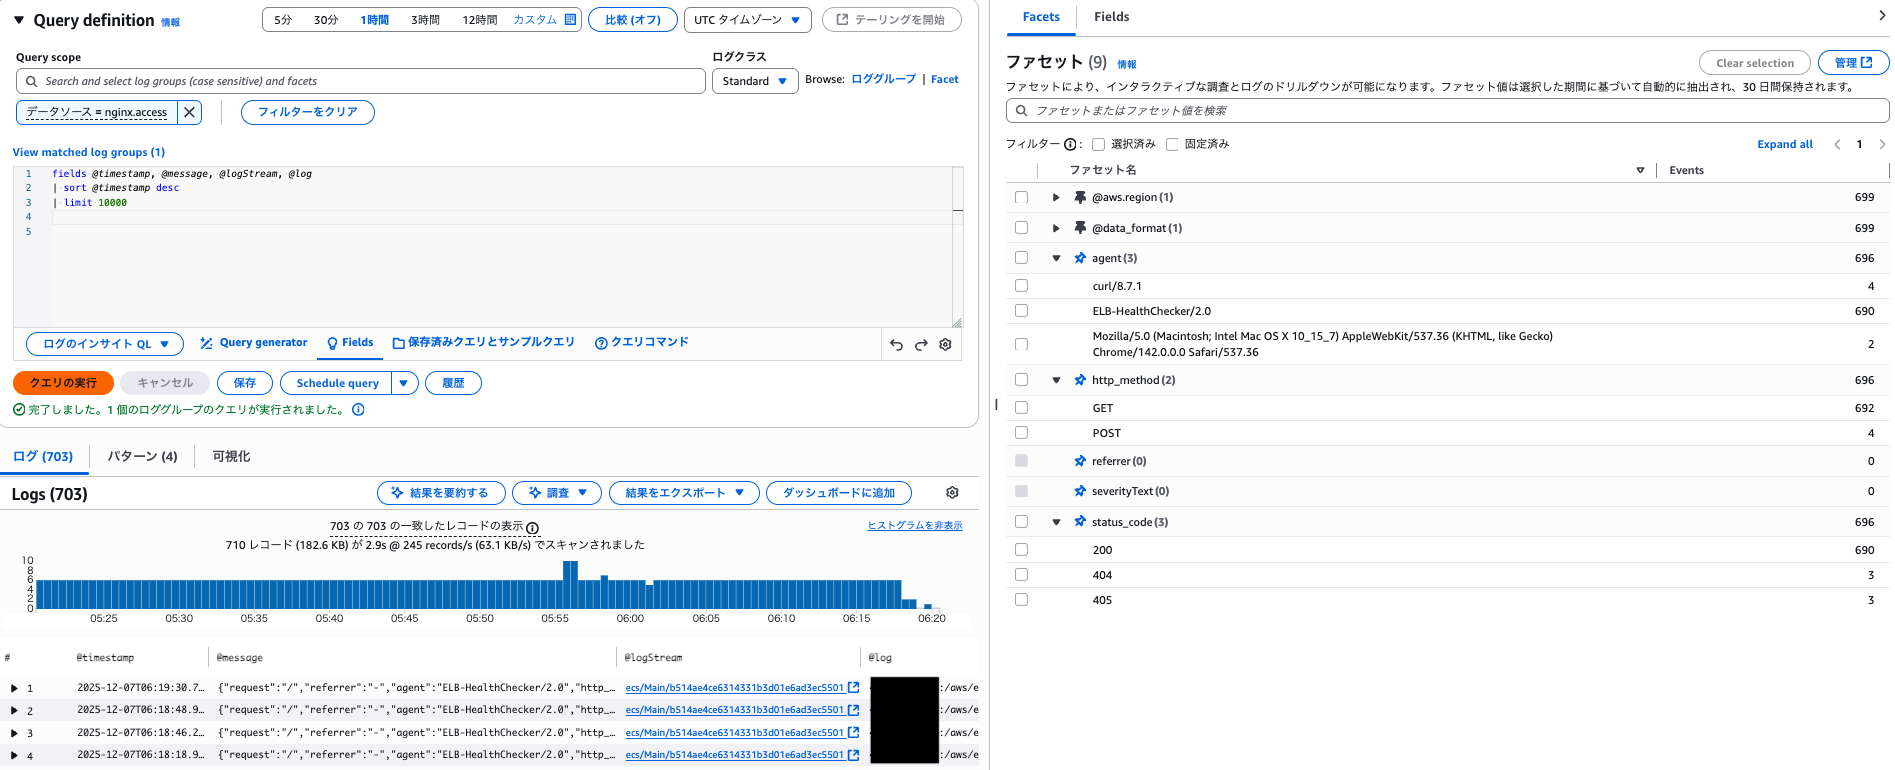This screenshot has width=1895, height=770.
Task: Switch to the パターン (4) tab
Action: tap(142, 457)
